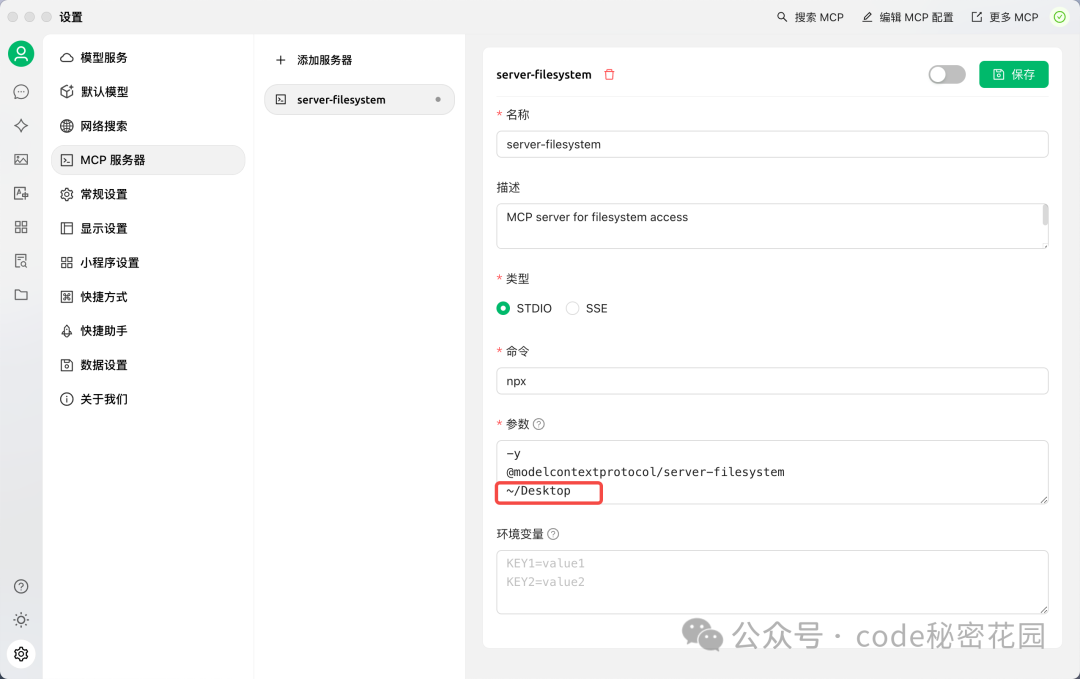Viewport: 1080px width, 679px height.
Task: Open 编辑 MCP 配置 in top bar
Action: pos(907,17)
